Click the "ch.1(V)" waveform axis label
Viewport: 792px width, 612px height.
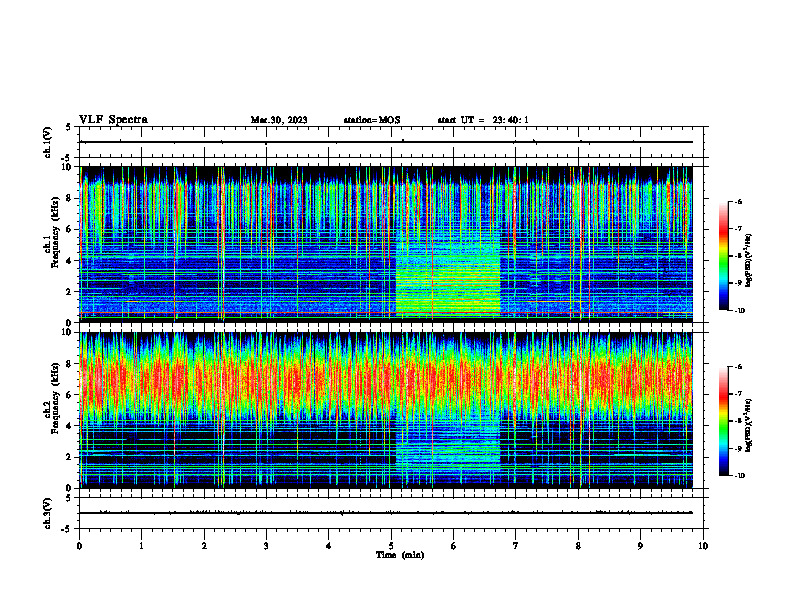point(48,142)
